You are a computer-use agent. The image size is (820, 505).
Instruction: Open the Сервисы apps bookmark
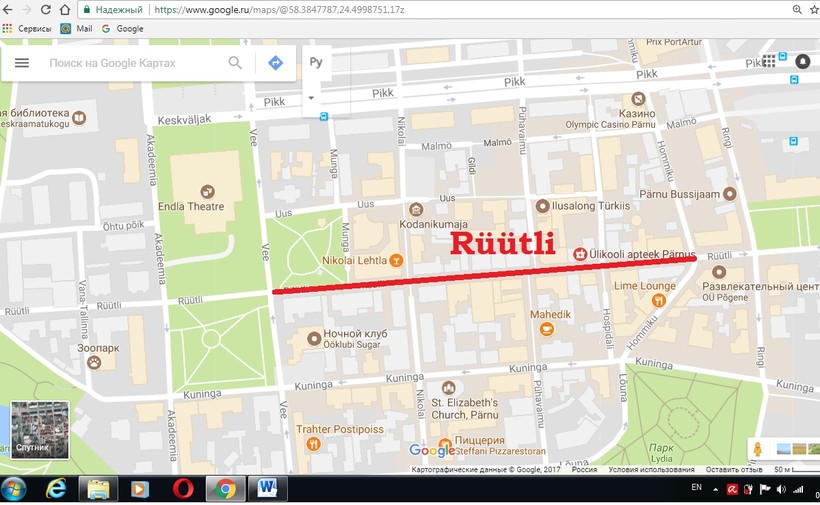click(x=27, y=29)
